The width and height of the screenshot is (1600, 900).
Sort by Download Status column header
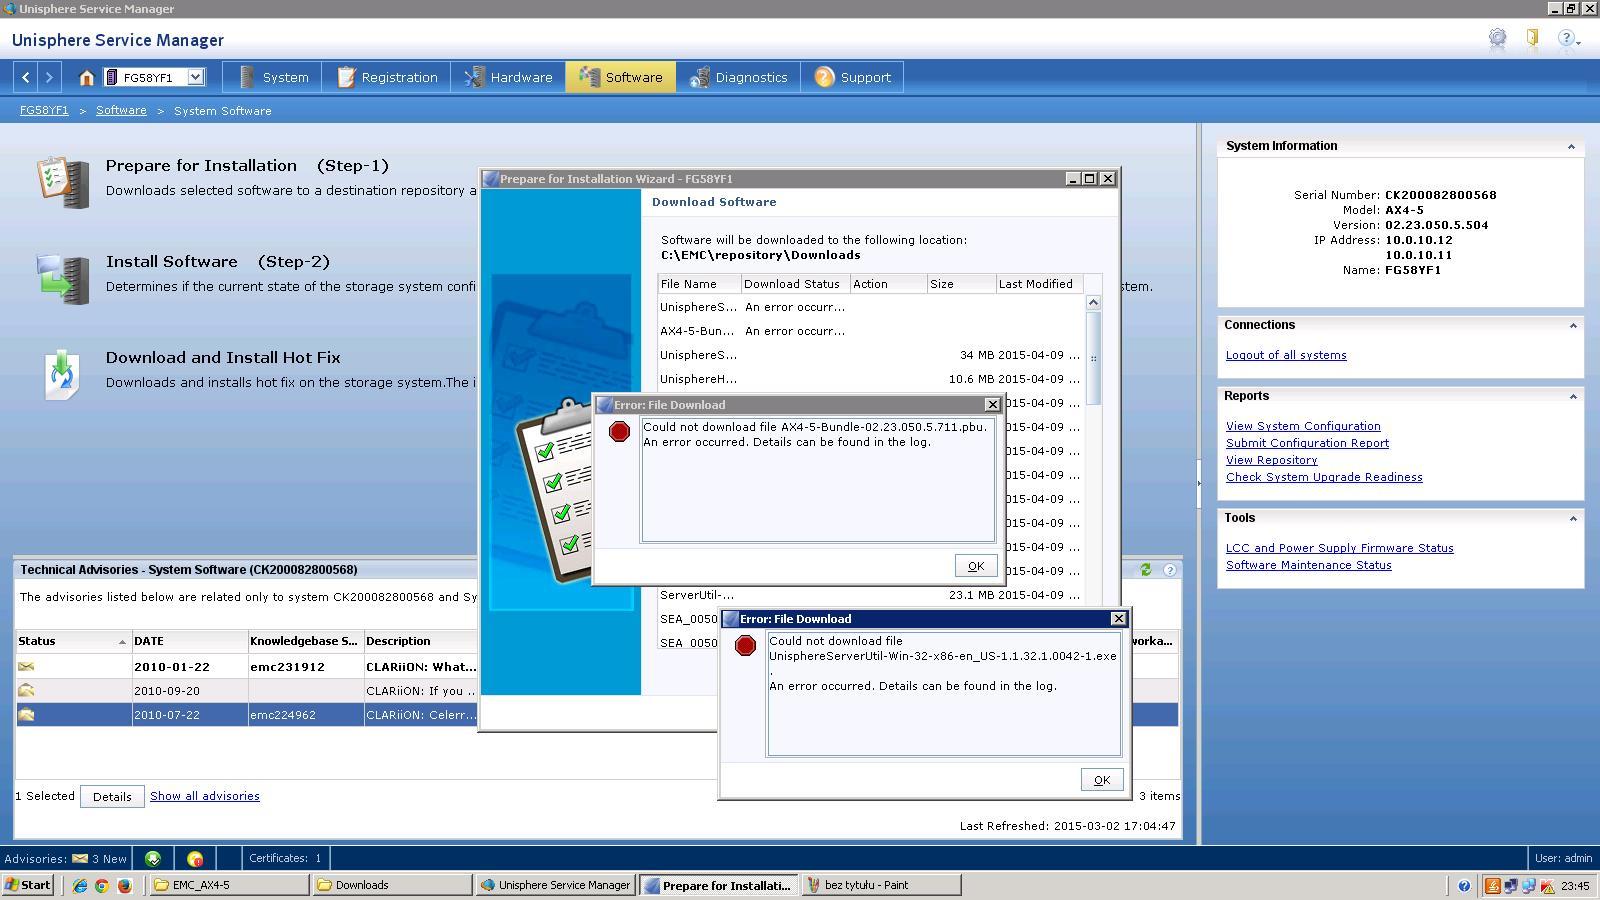pos(795,284)
